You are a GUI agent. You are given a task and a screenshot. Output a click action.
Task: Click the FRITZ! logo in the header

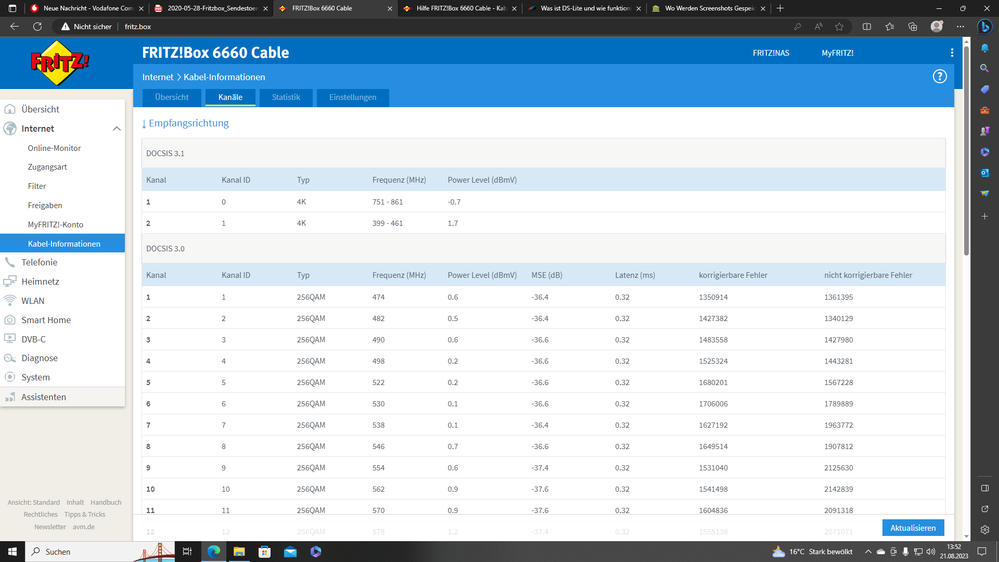tap(60, 62)
